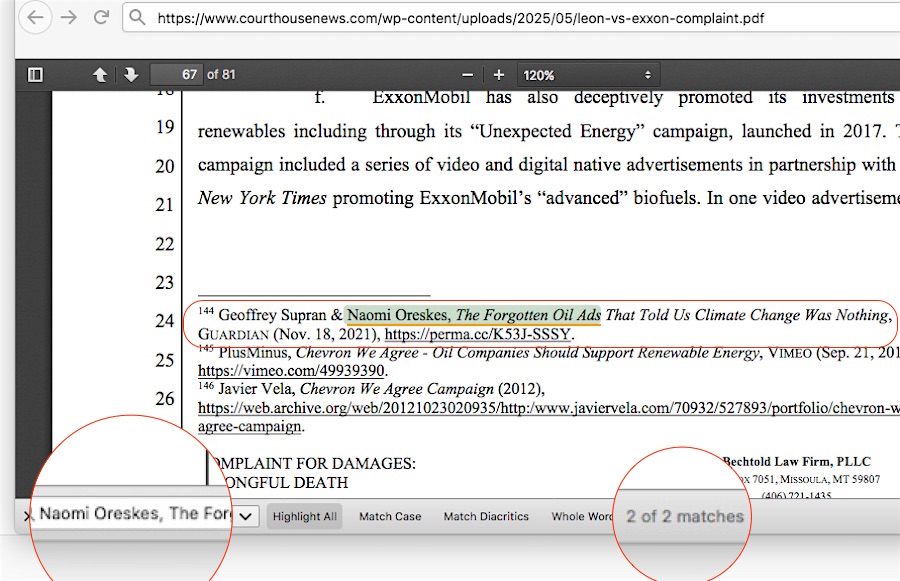Click the magnifier icon in address bar

[138, 18]
